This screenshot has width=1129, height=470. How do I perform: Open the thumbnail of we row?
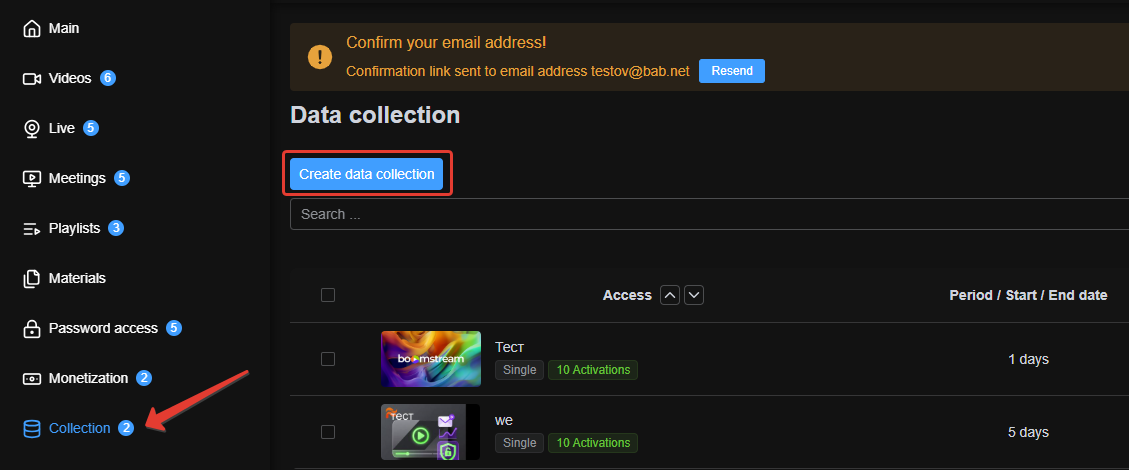coord(431,432)
